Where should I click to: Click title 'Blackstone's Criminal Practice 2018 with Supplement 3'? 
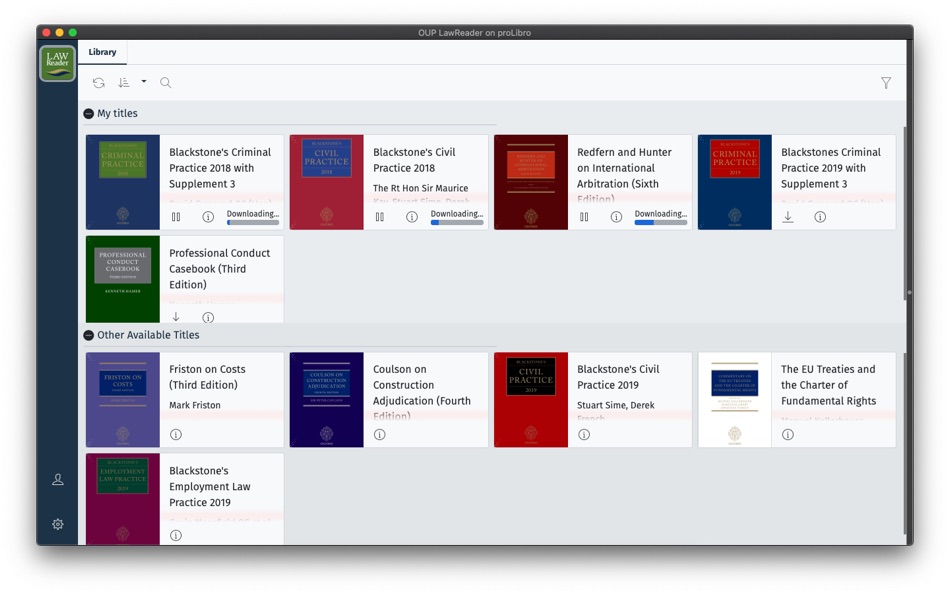click(220, 168)
